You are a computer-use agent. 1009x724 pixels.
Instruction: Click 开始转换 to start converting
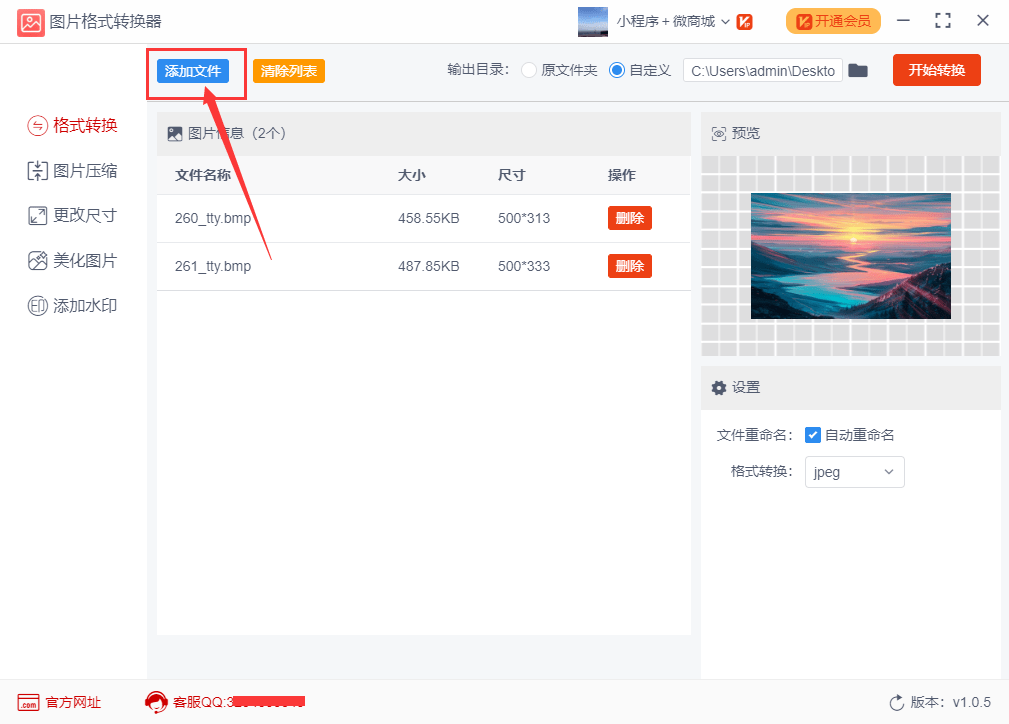coord(936,70)
